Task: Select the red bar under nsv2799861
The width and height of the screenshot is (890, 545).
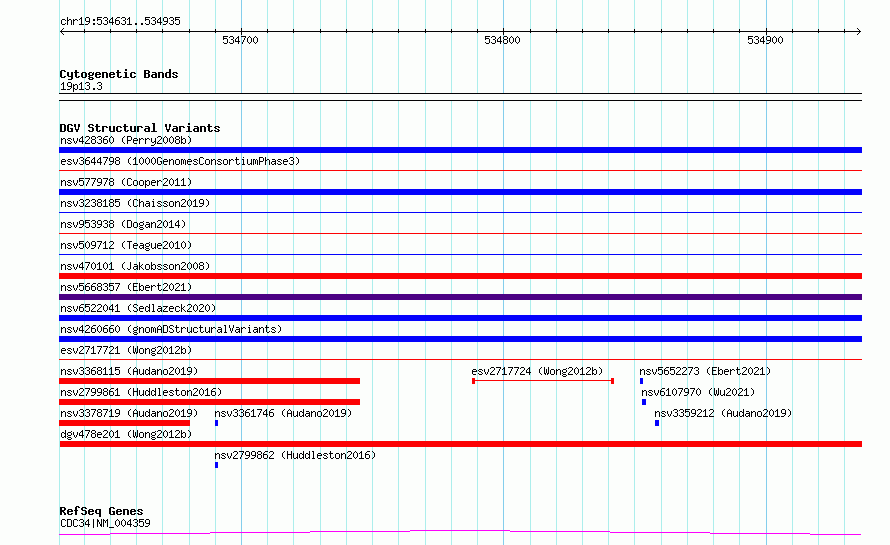Action: point(209,402)
